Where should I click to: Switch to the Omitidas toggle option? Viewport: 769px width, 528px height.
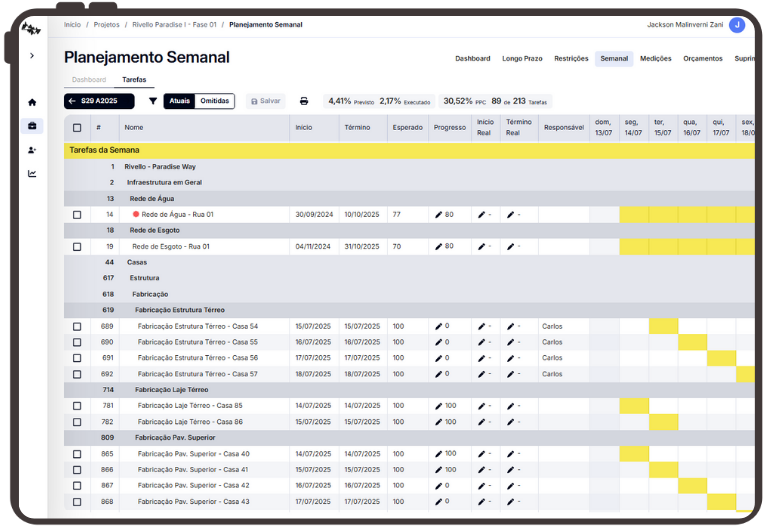214,101
